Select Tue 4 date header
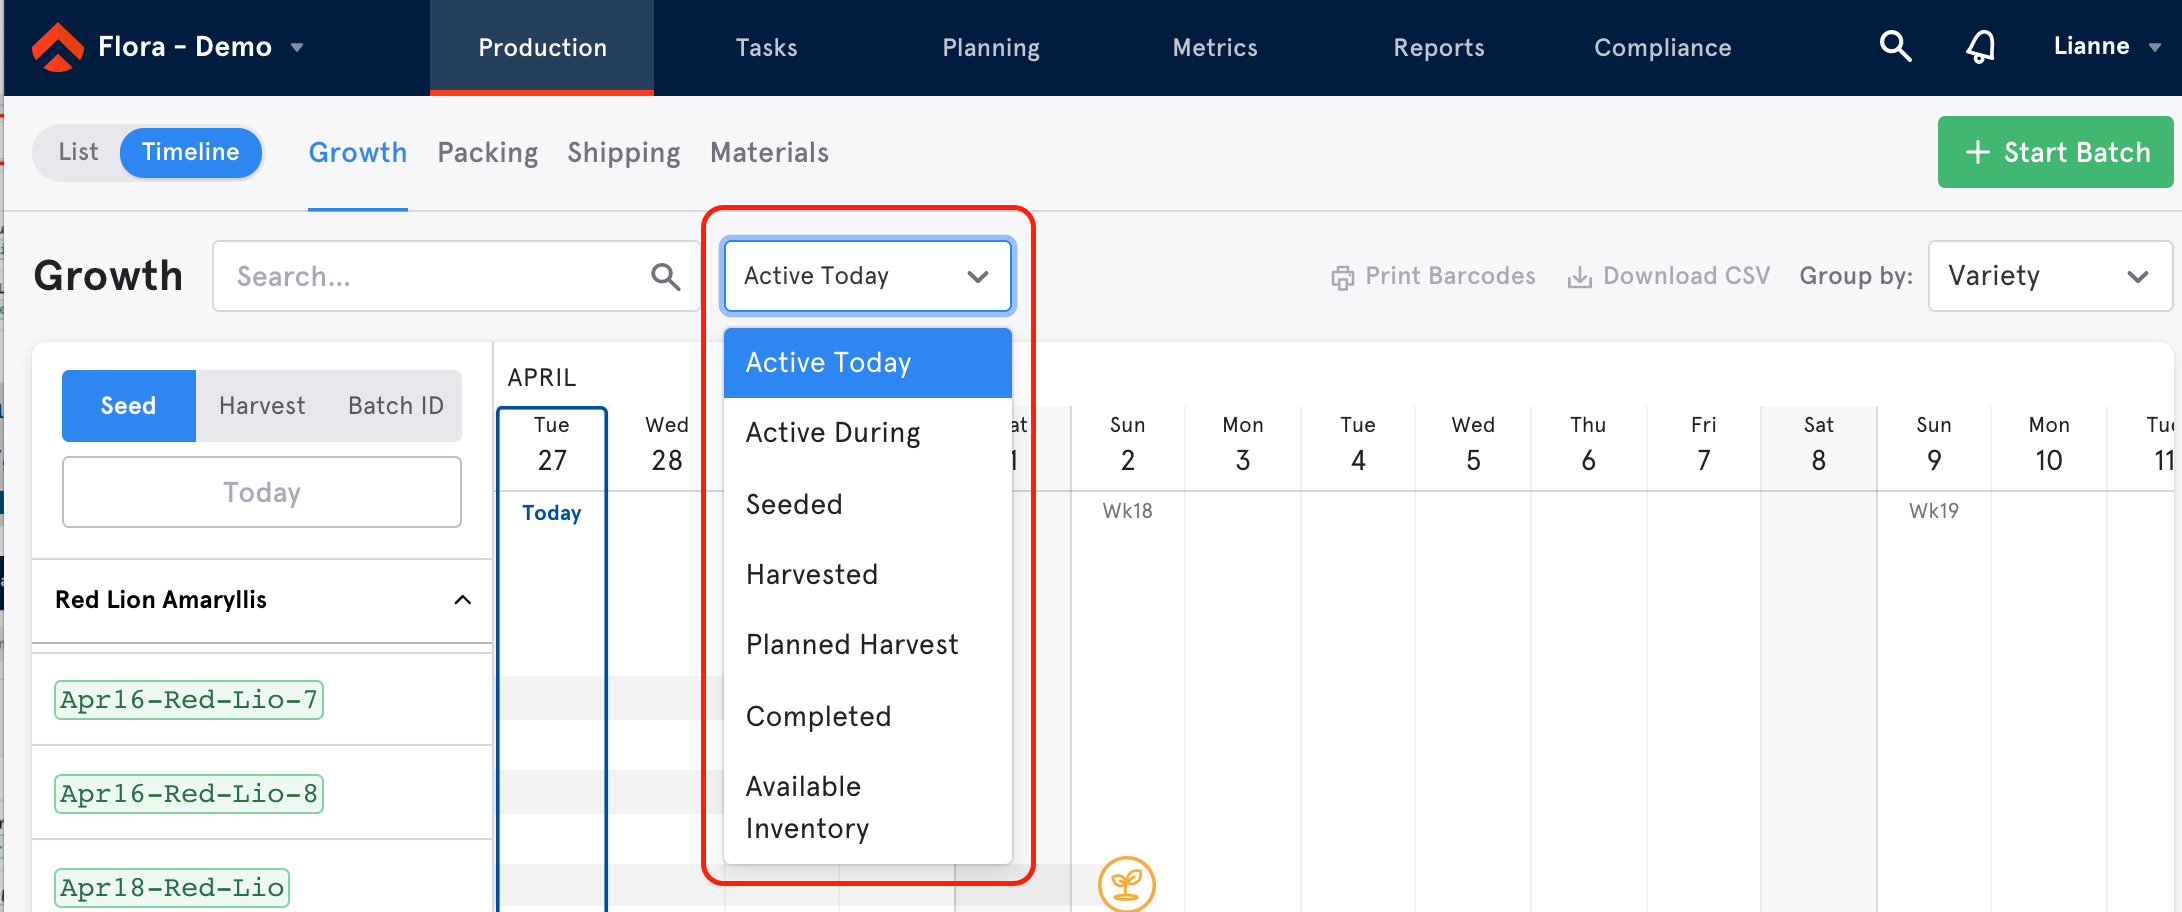 (1358, 444)
